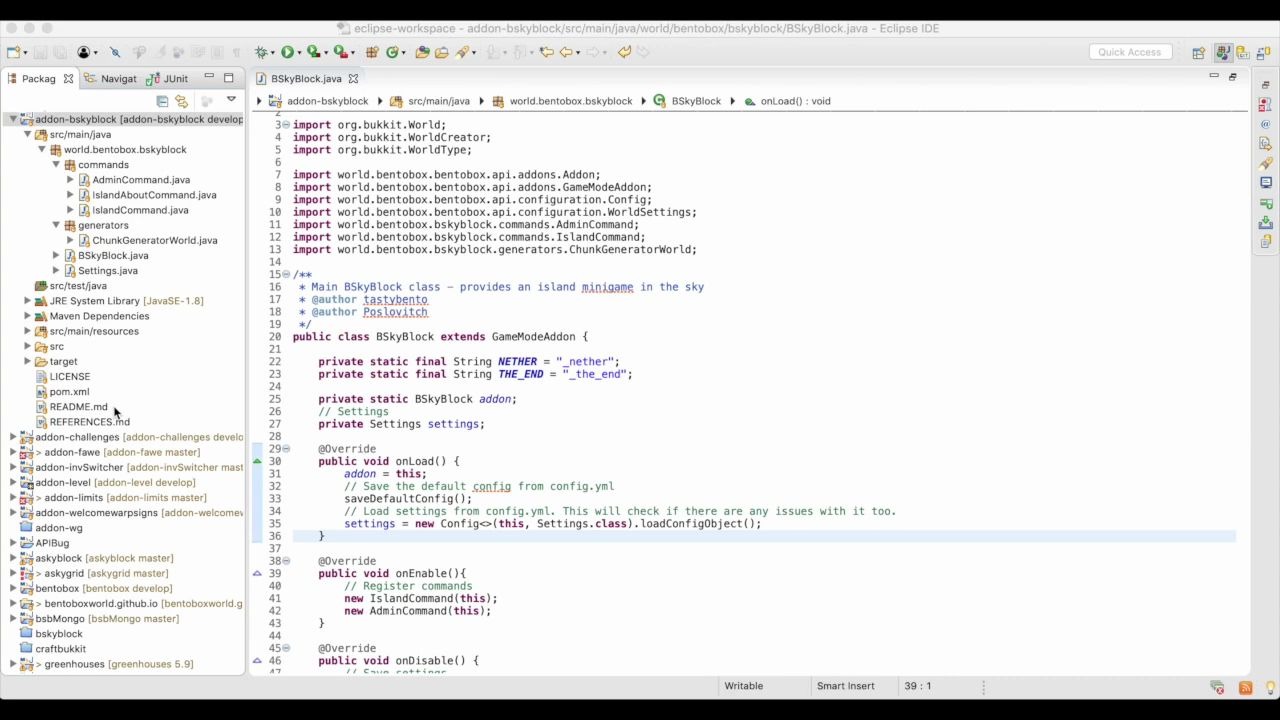Open the Problems view icon in right trim
This screenshot has width=1280, height=720.
[x=1265, y=104]
